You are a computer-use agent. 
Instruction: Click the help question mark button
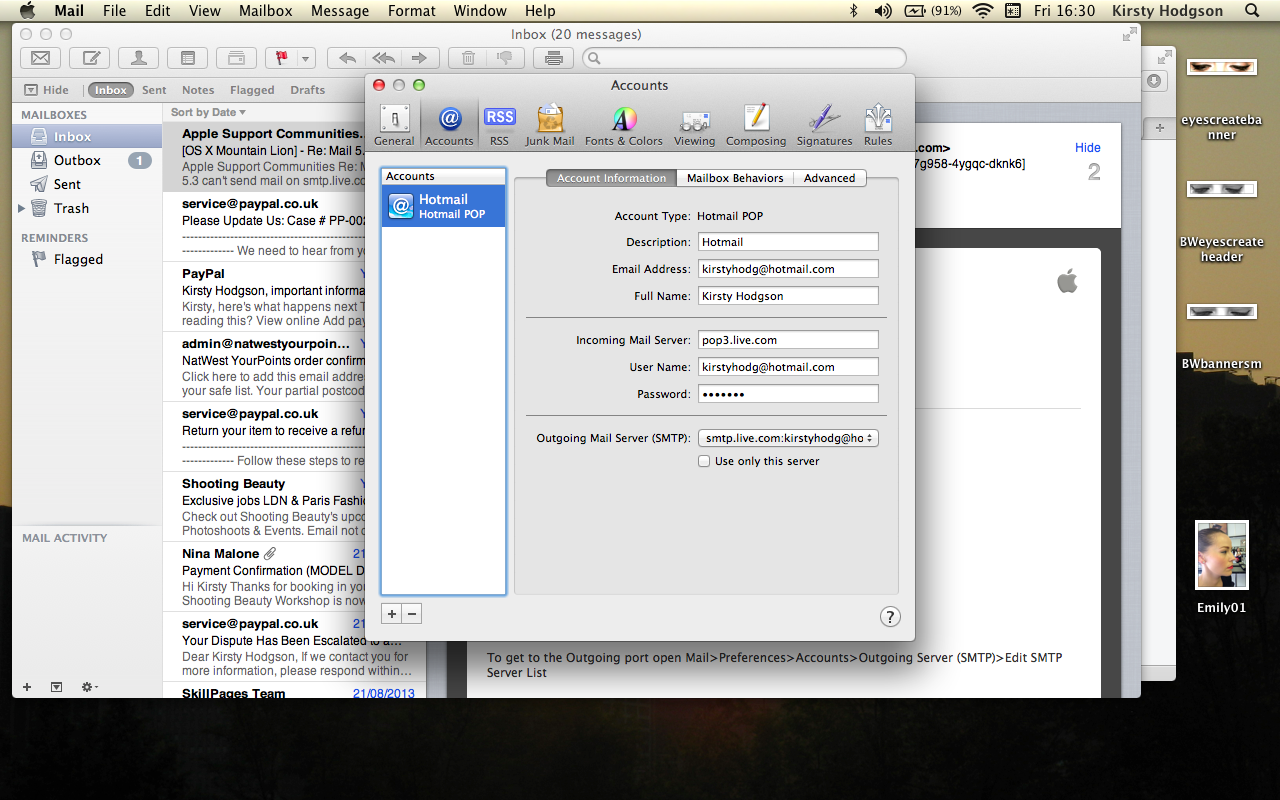point(890,617)
